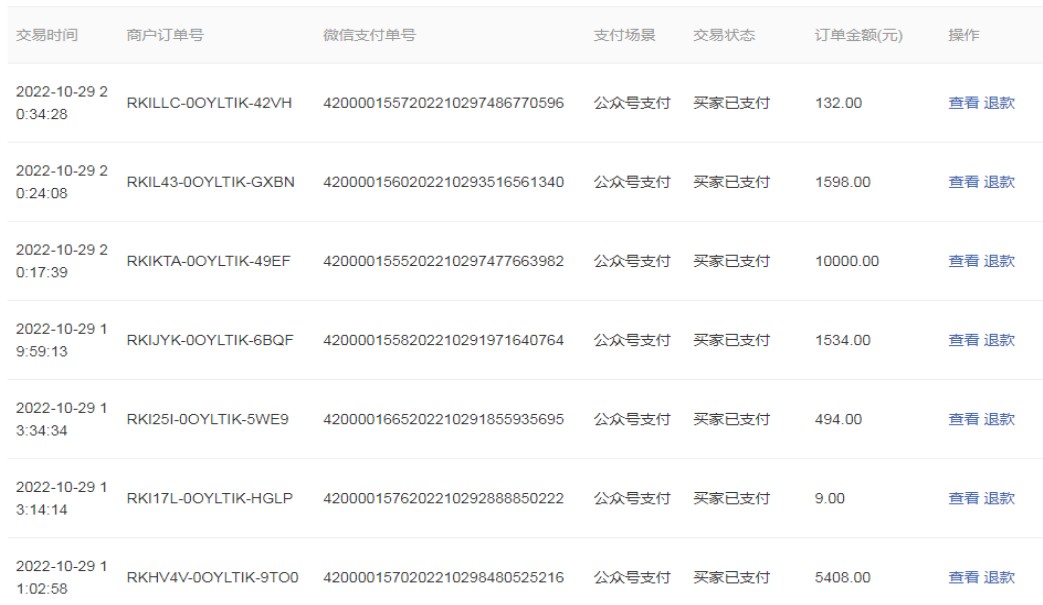Open 查看 for the 5408.00 order
Viewport: 1043px width, 605px height.
963,577
